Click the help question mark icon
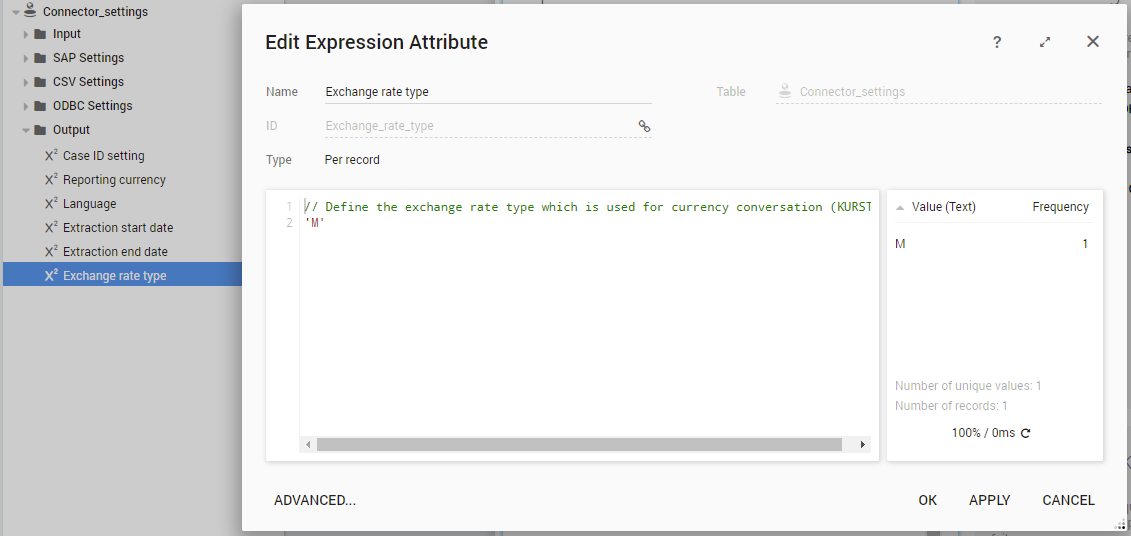 point(997,42)
